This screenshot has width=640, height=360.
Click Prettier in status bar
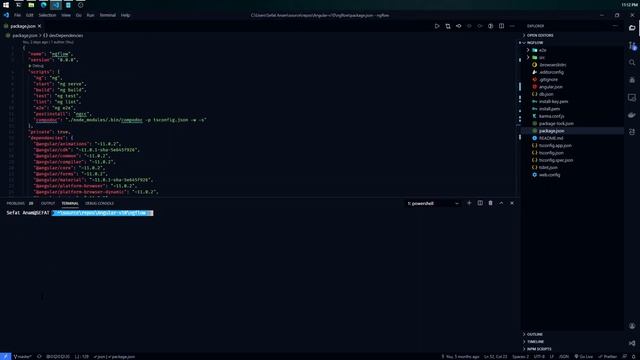pos(608,356)
